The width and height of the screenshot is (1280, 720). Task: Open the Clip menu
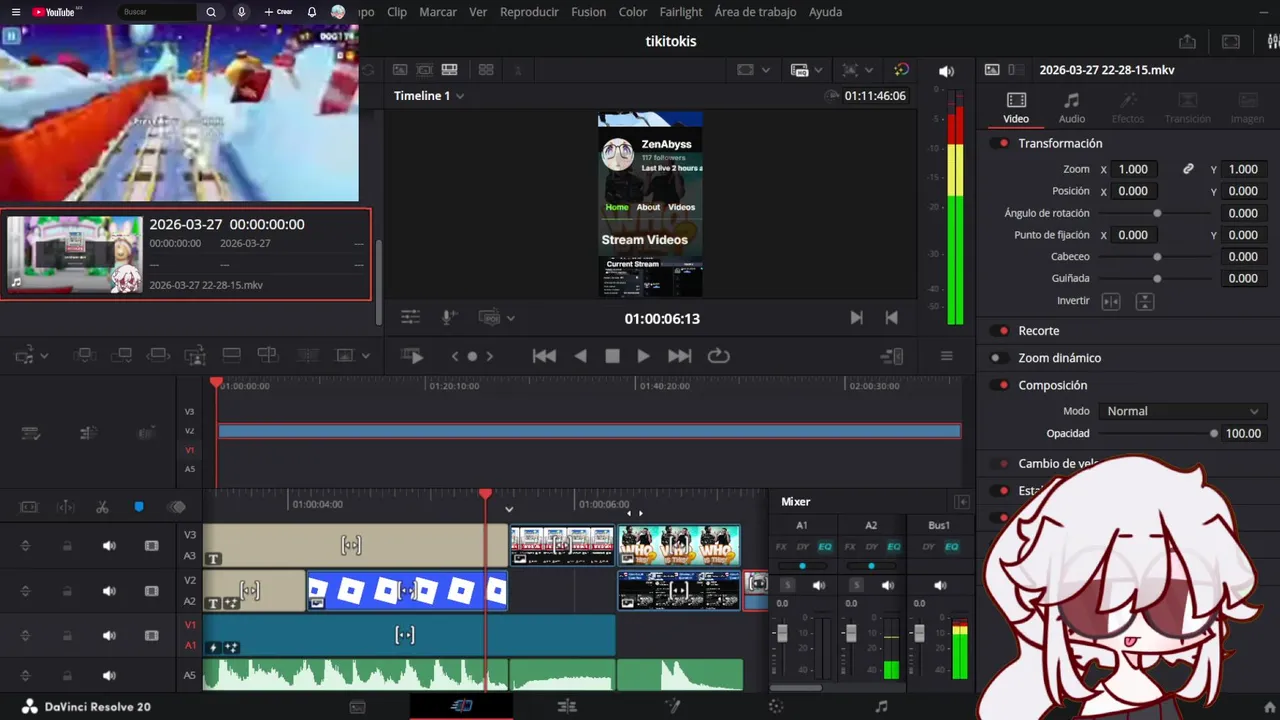396,12
